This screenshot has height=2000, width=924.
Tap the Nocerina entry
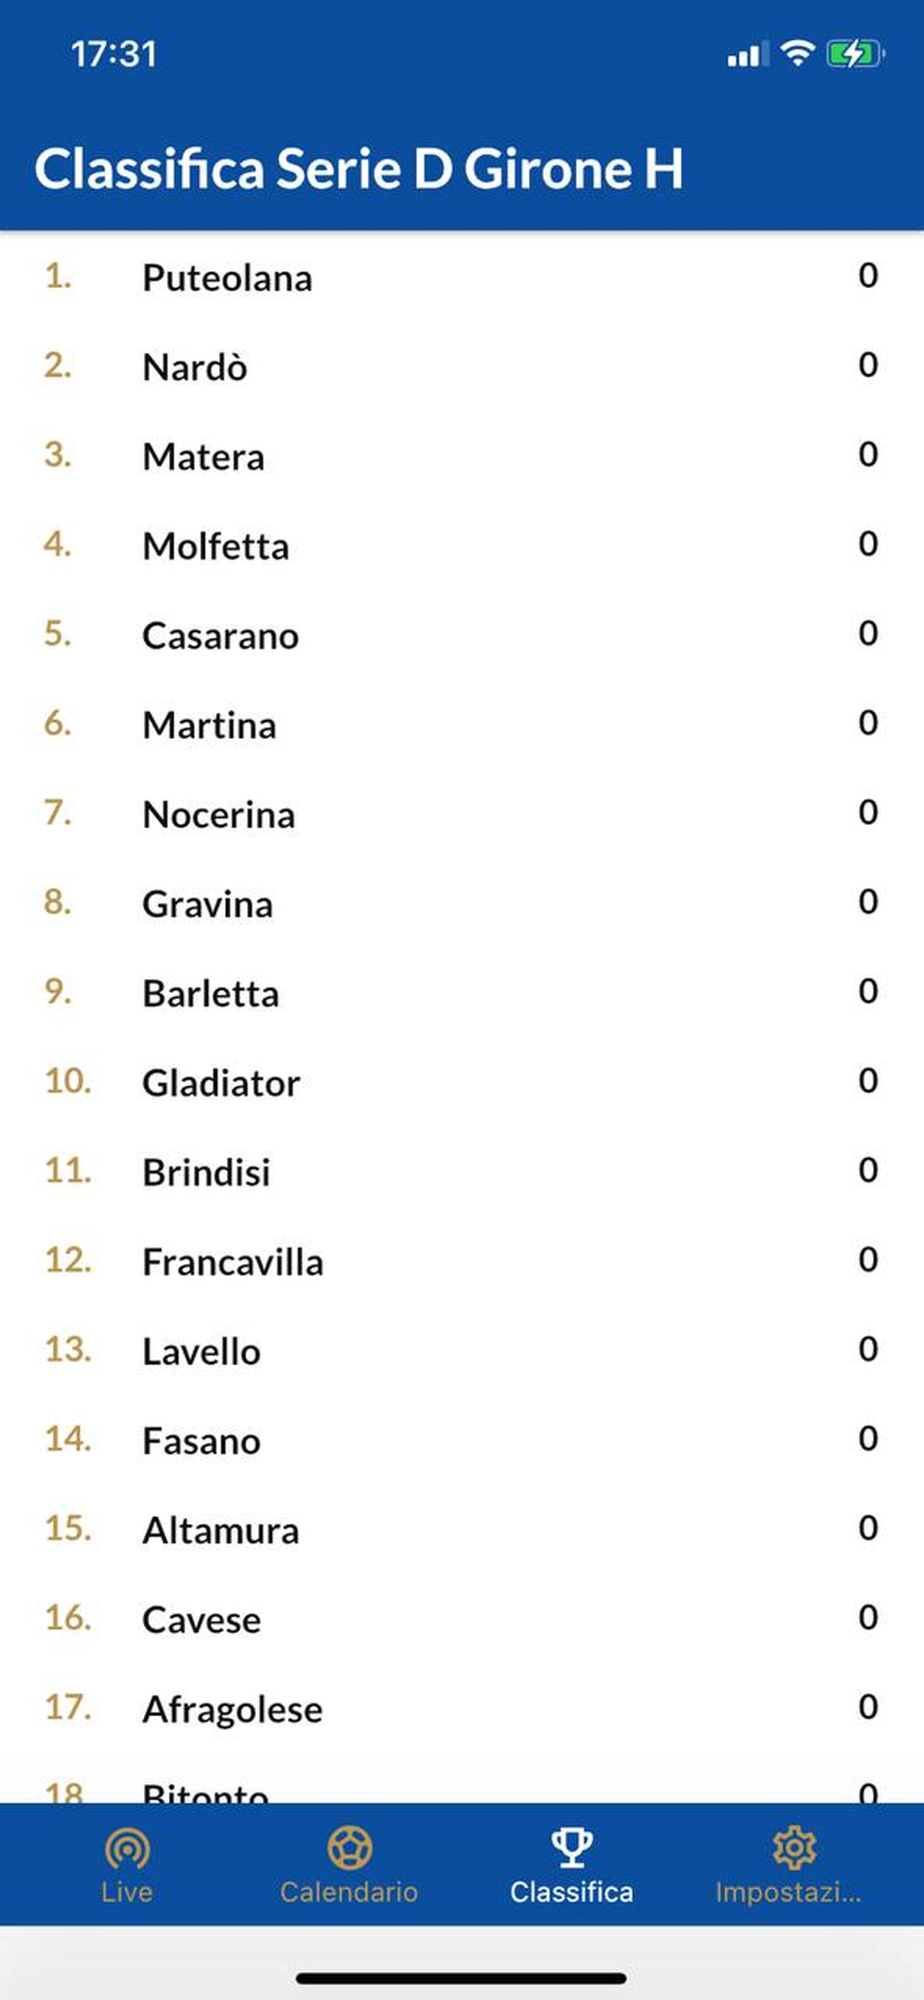(462, 814)
